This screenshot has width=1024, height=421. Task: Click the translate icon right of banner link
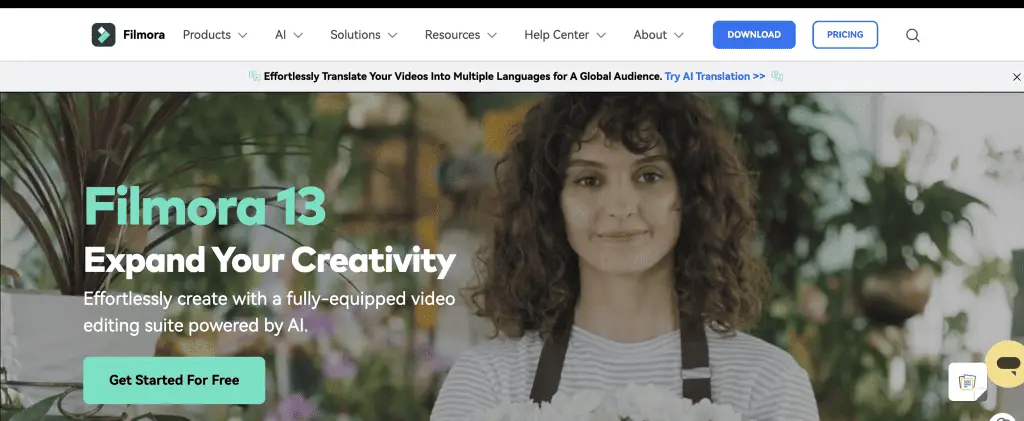tap(776, 76)
